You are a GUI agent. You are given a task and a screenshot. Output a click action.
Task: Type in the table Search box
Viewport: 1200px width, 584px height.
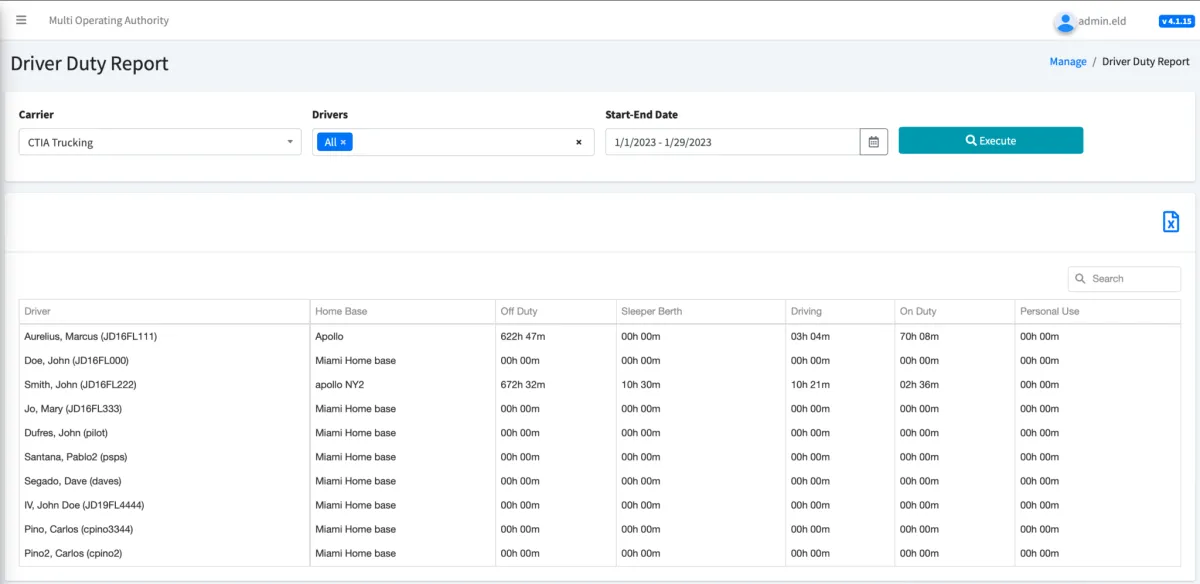pyautogui.click(x=1132, y=279)
